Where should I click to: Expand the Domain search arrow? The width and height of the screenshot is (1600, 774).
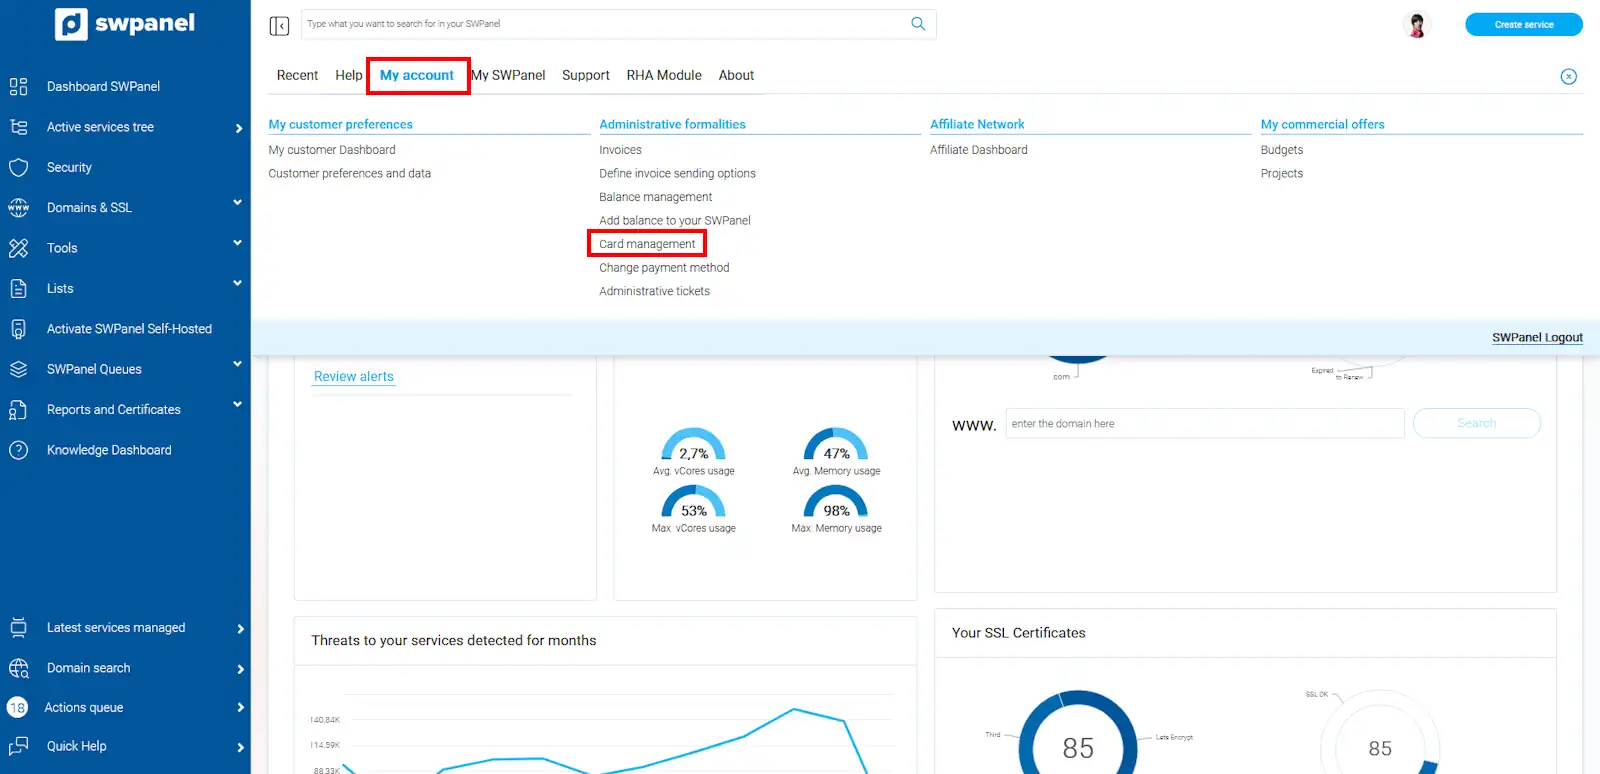(240, 669)
